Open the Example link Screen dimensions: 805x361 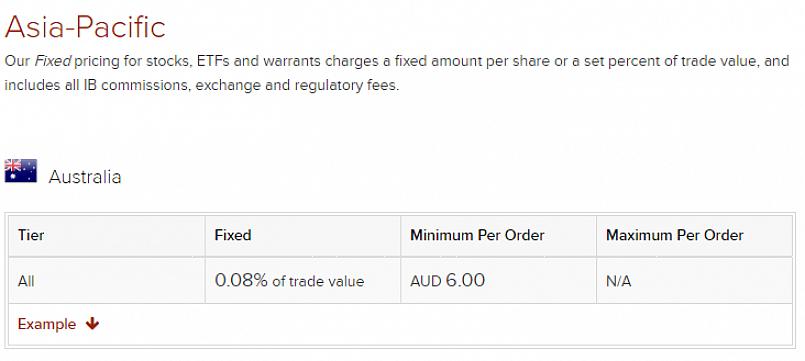pyautogui.click(x=47, y=324)
